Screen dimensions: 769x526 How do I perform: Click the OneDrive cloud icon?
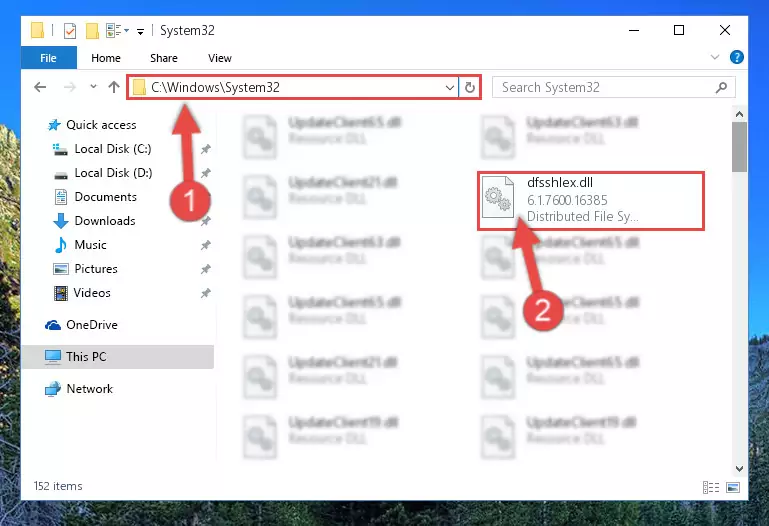52,325
